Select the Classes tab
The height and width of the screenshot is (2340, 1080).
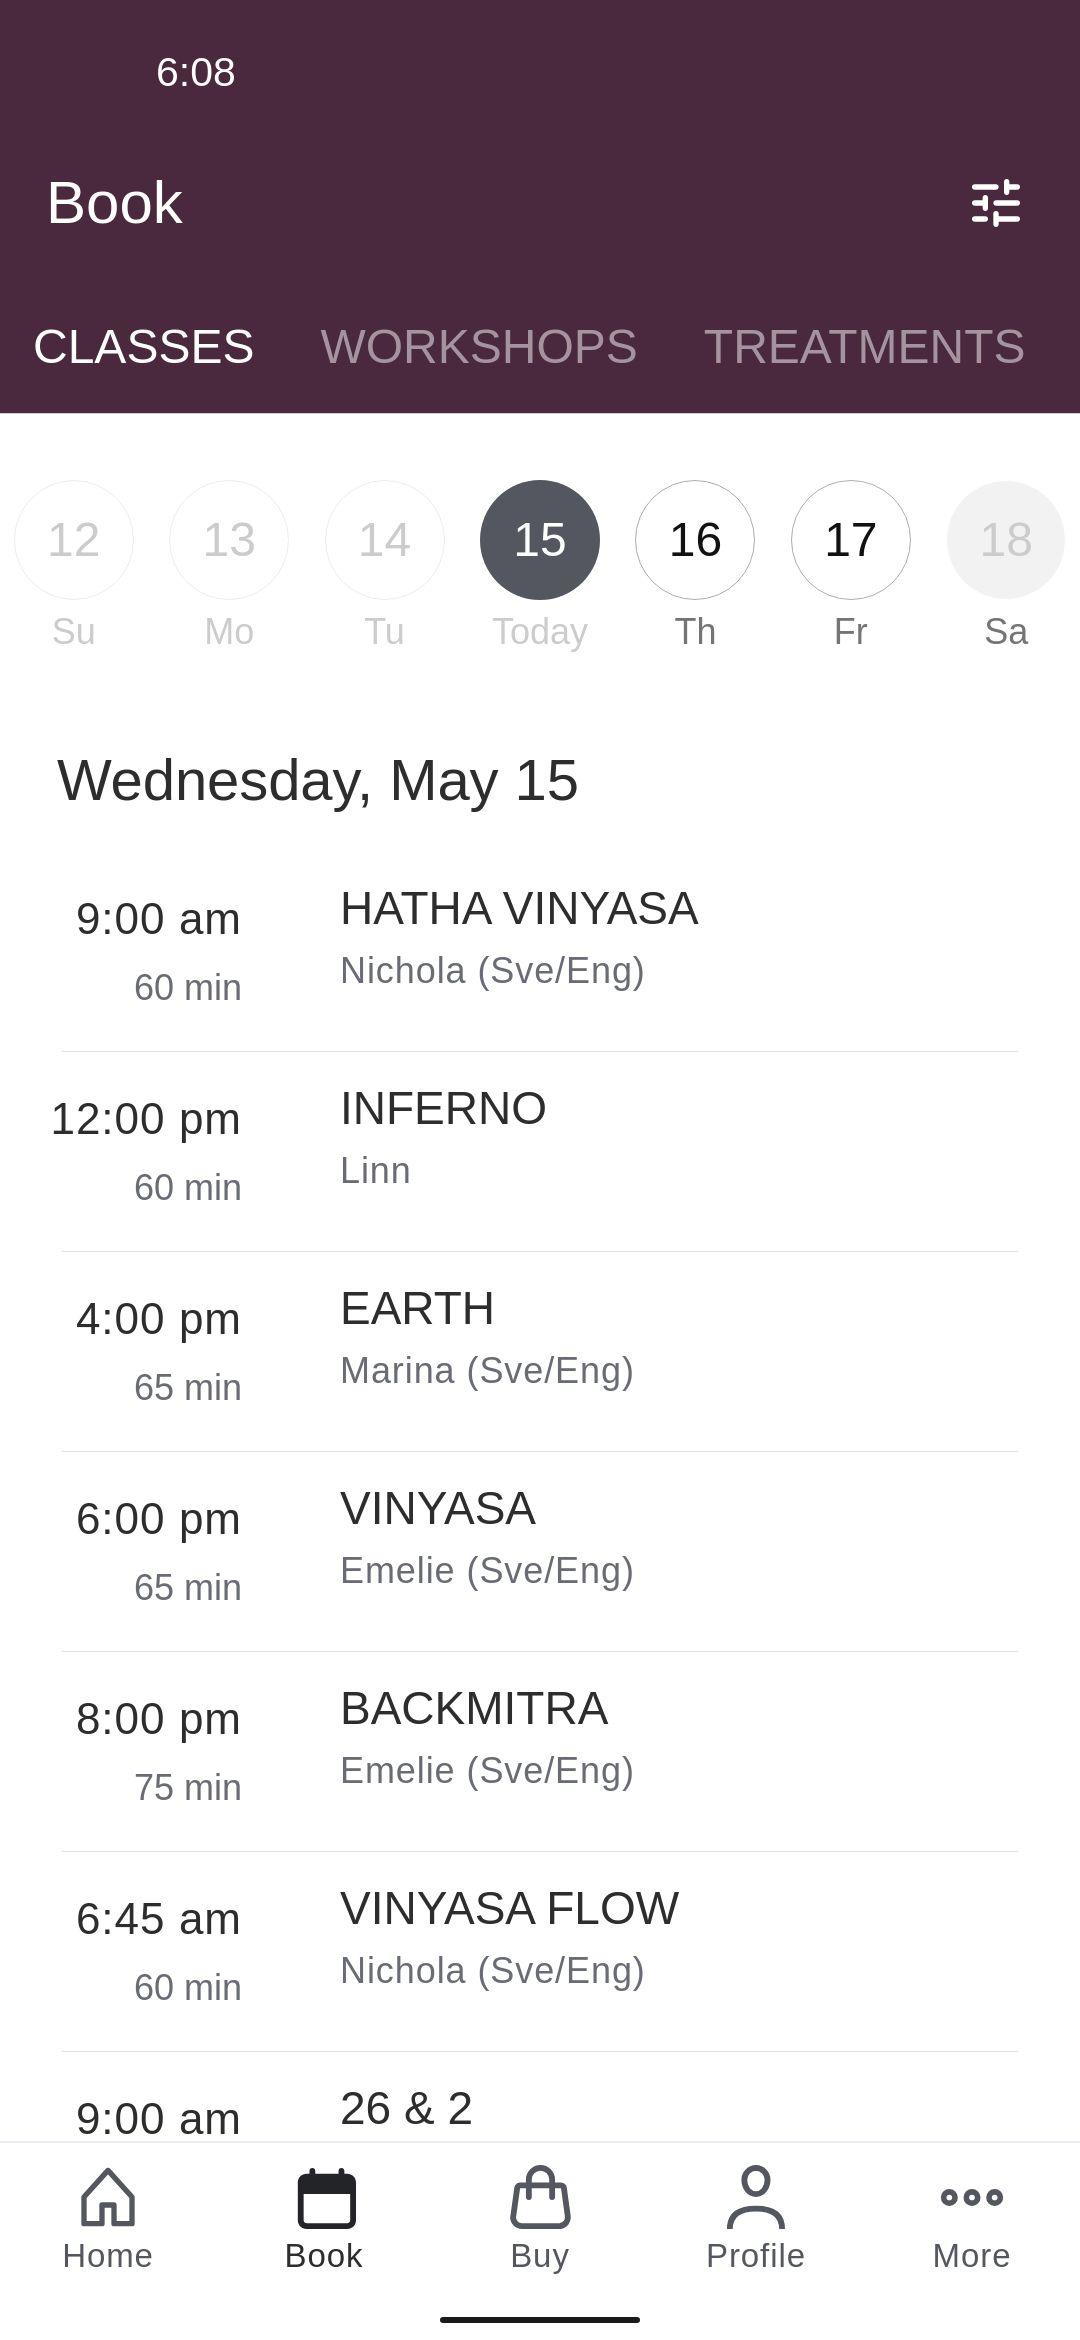(144, 347)
